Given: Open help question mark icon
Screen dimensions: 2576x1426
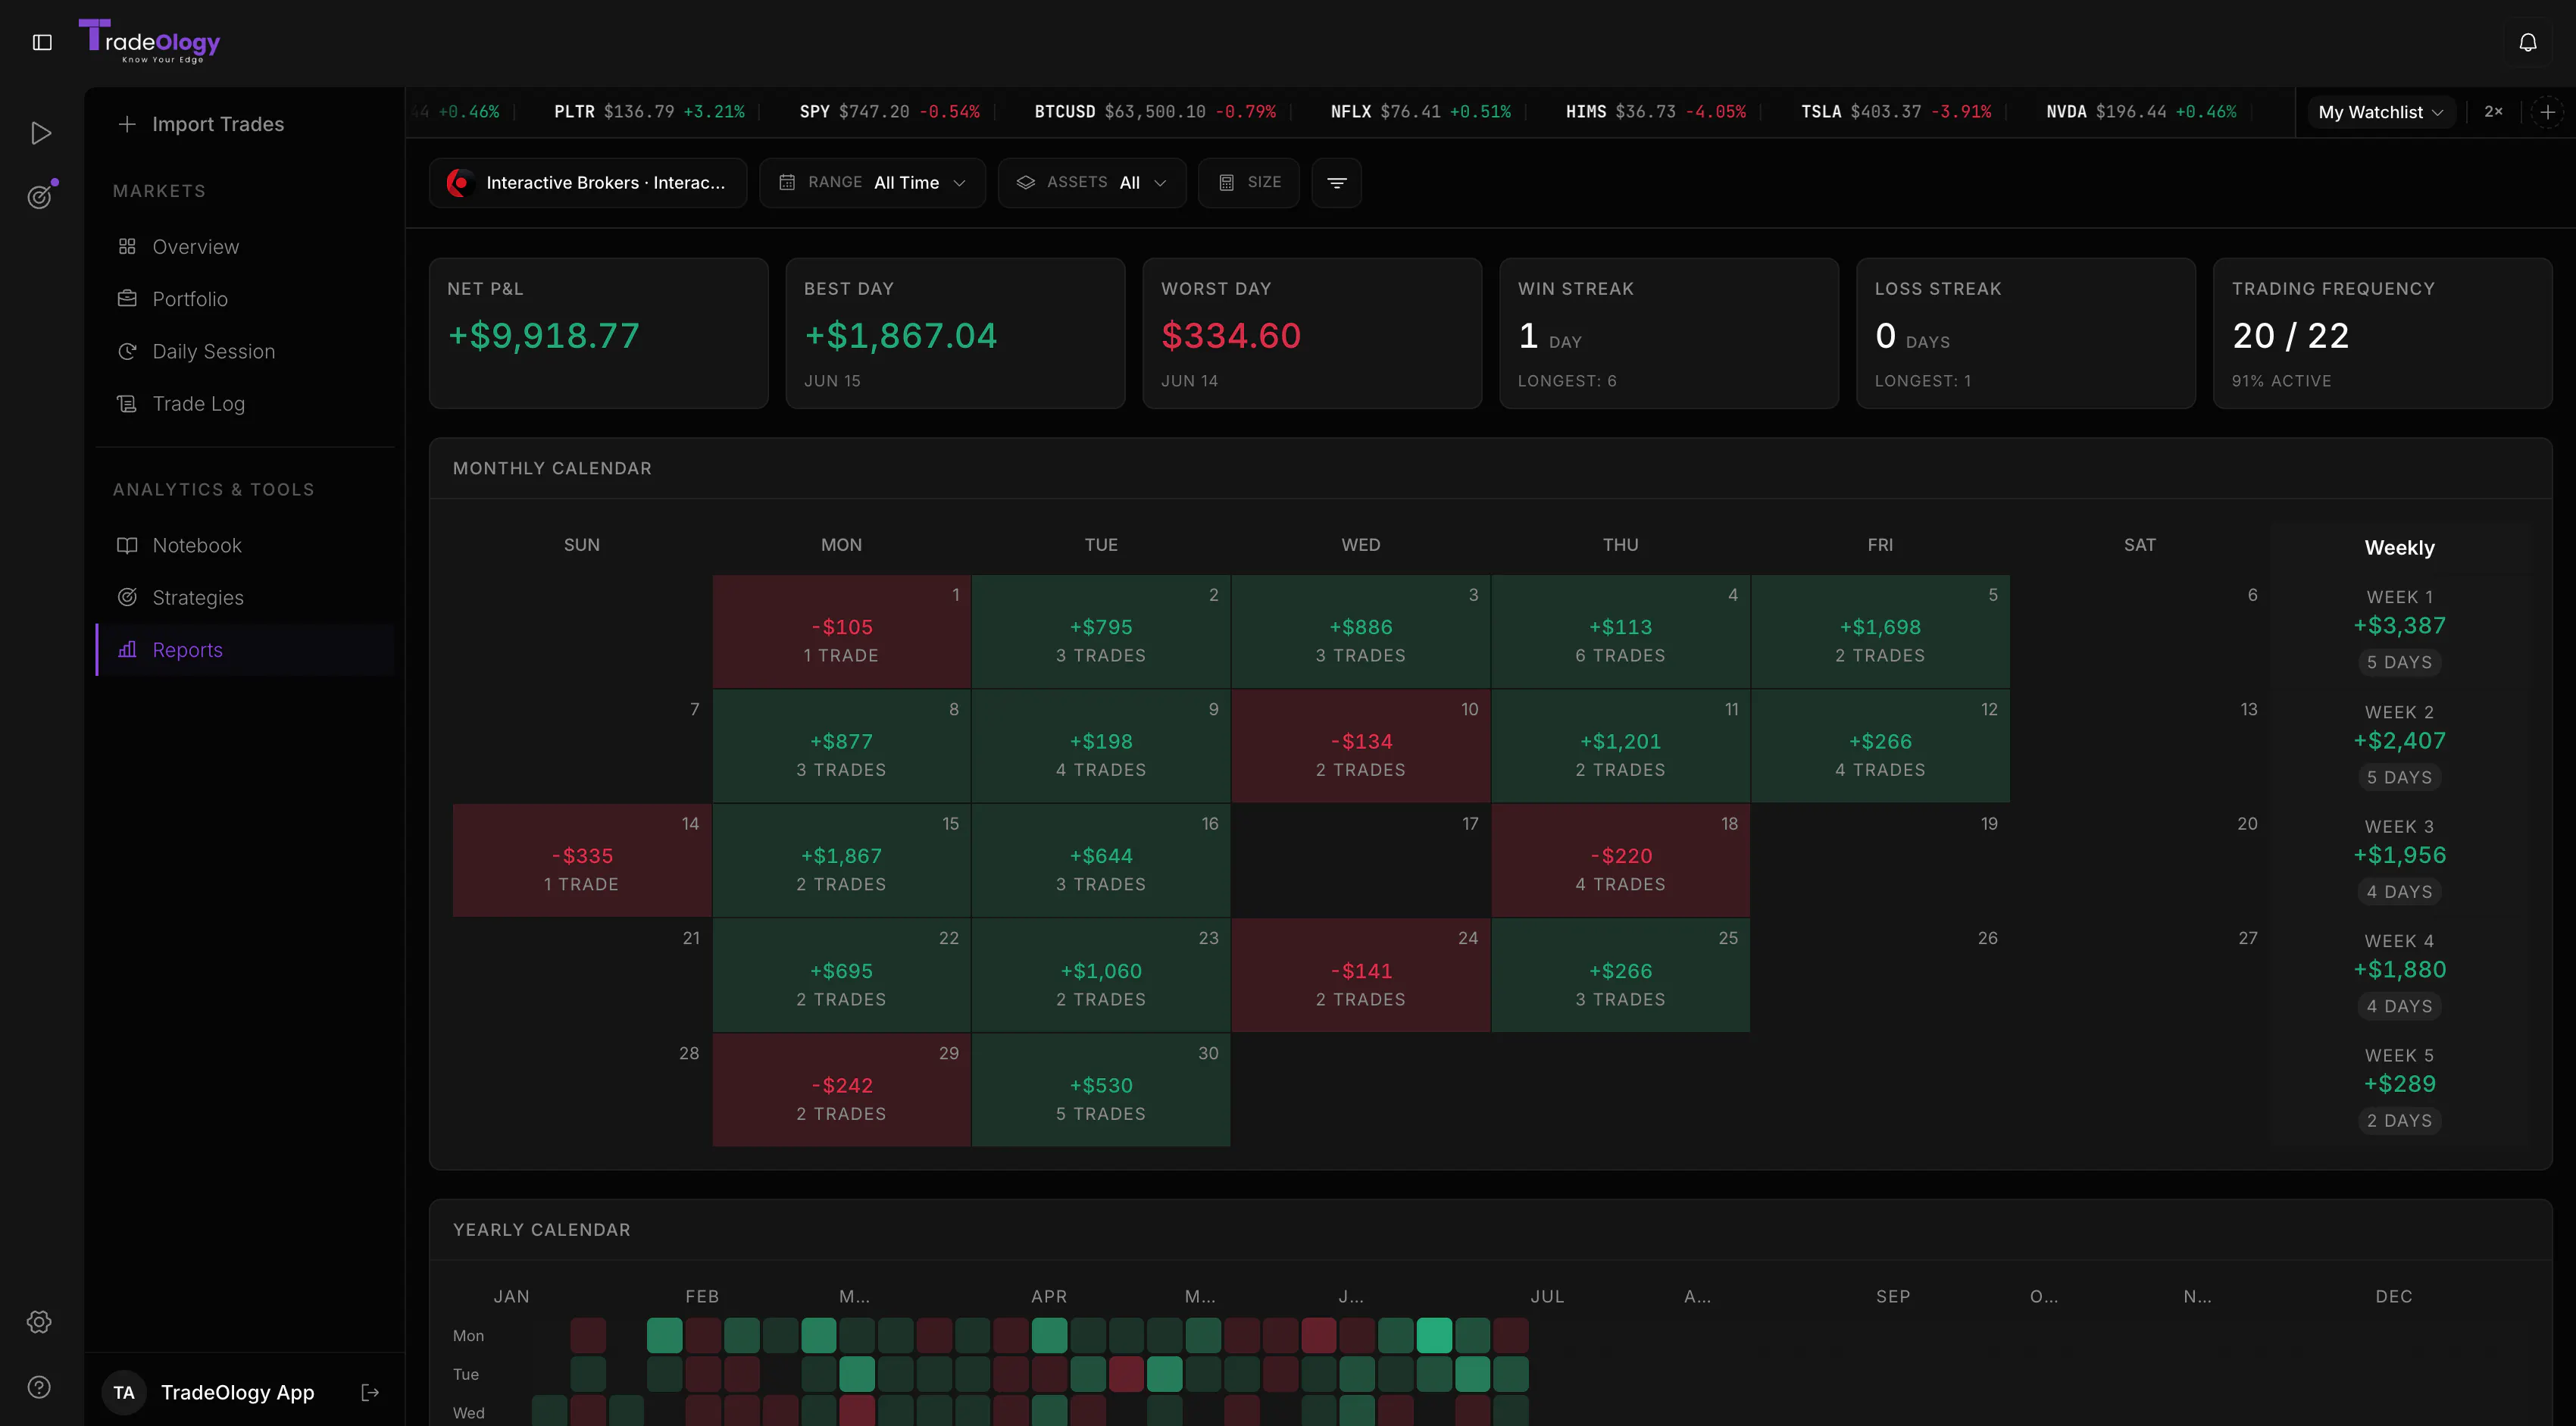Looking at the screenshot, I should (39, 1387).
